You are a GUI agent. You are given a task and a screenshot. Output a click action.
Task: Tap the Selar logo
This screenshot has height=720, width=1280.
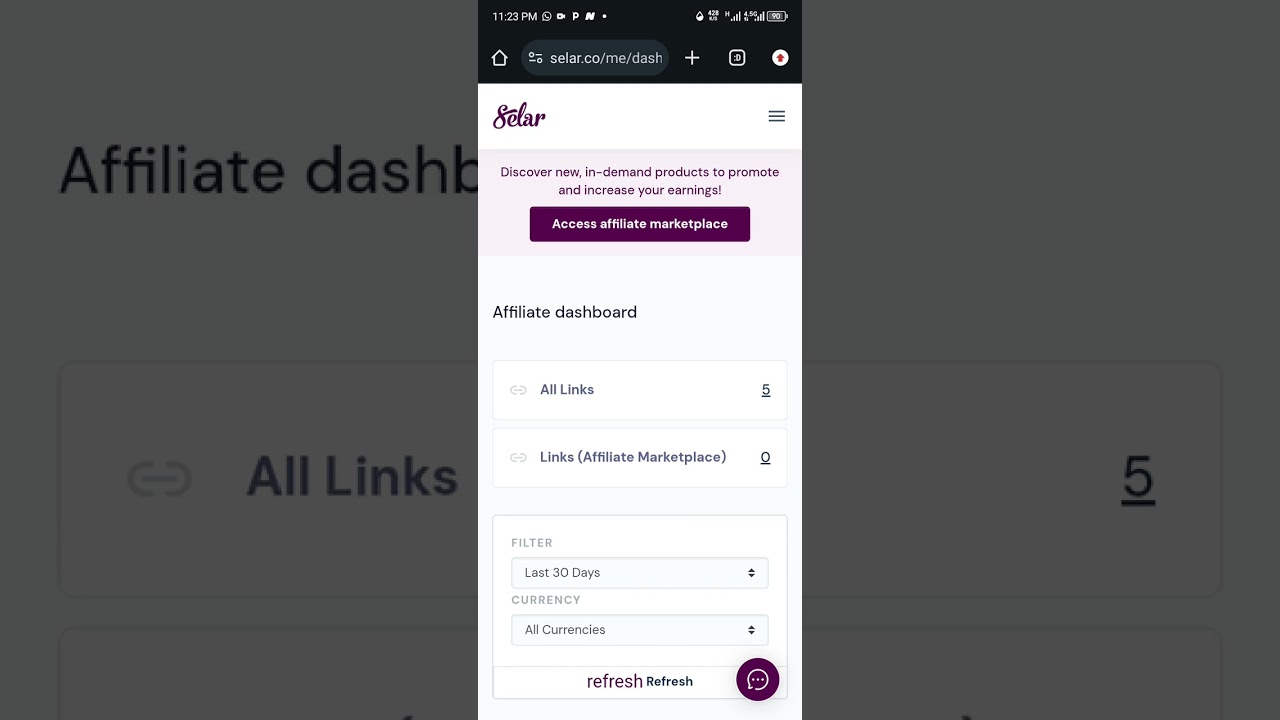(519, 116)
